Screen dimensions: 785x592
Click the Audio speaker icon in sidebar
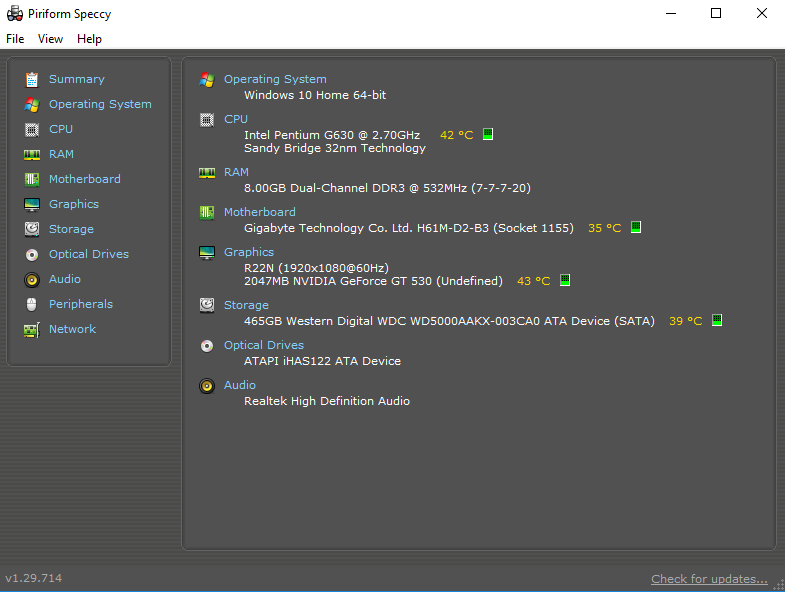32,280
